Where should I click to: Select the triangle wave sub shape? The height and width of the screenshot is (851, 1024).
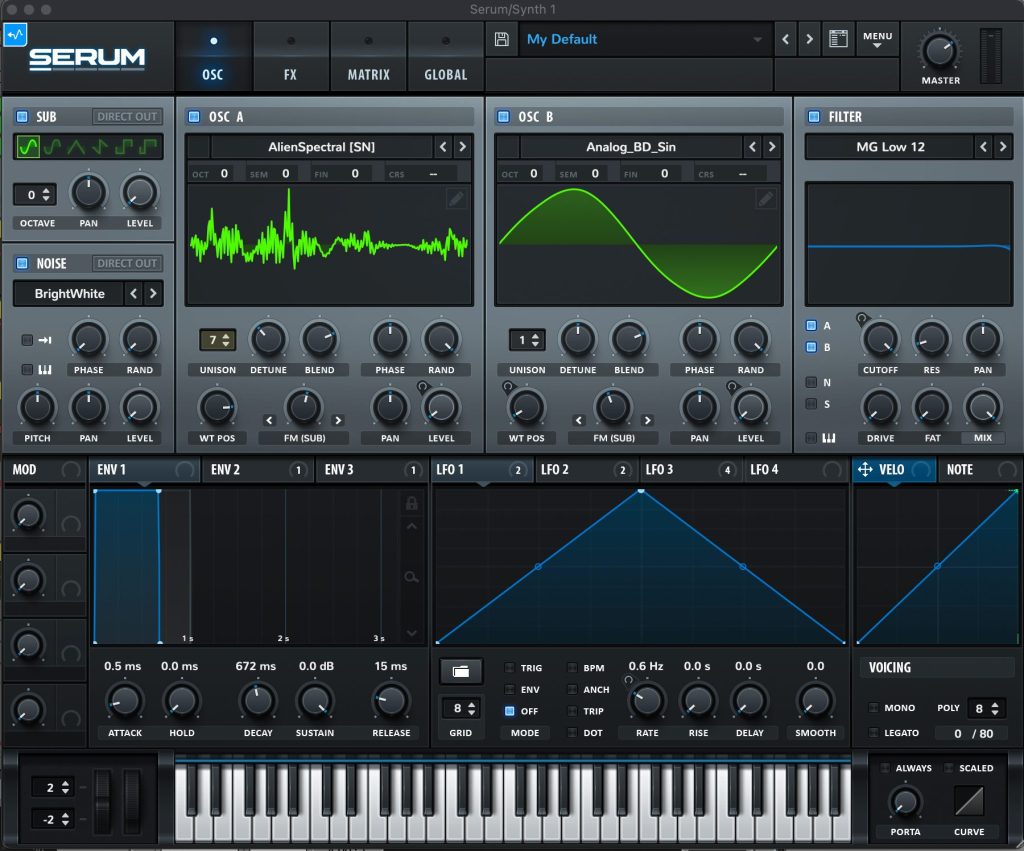tap(76, 147)
